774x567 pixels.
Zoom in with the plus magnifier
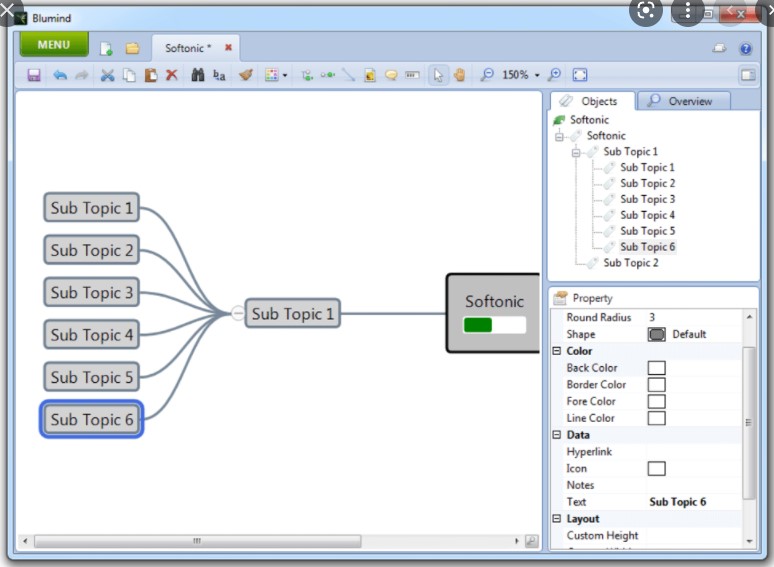pos(555,75)
